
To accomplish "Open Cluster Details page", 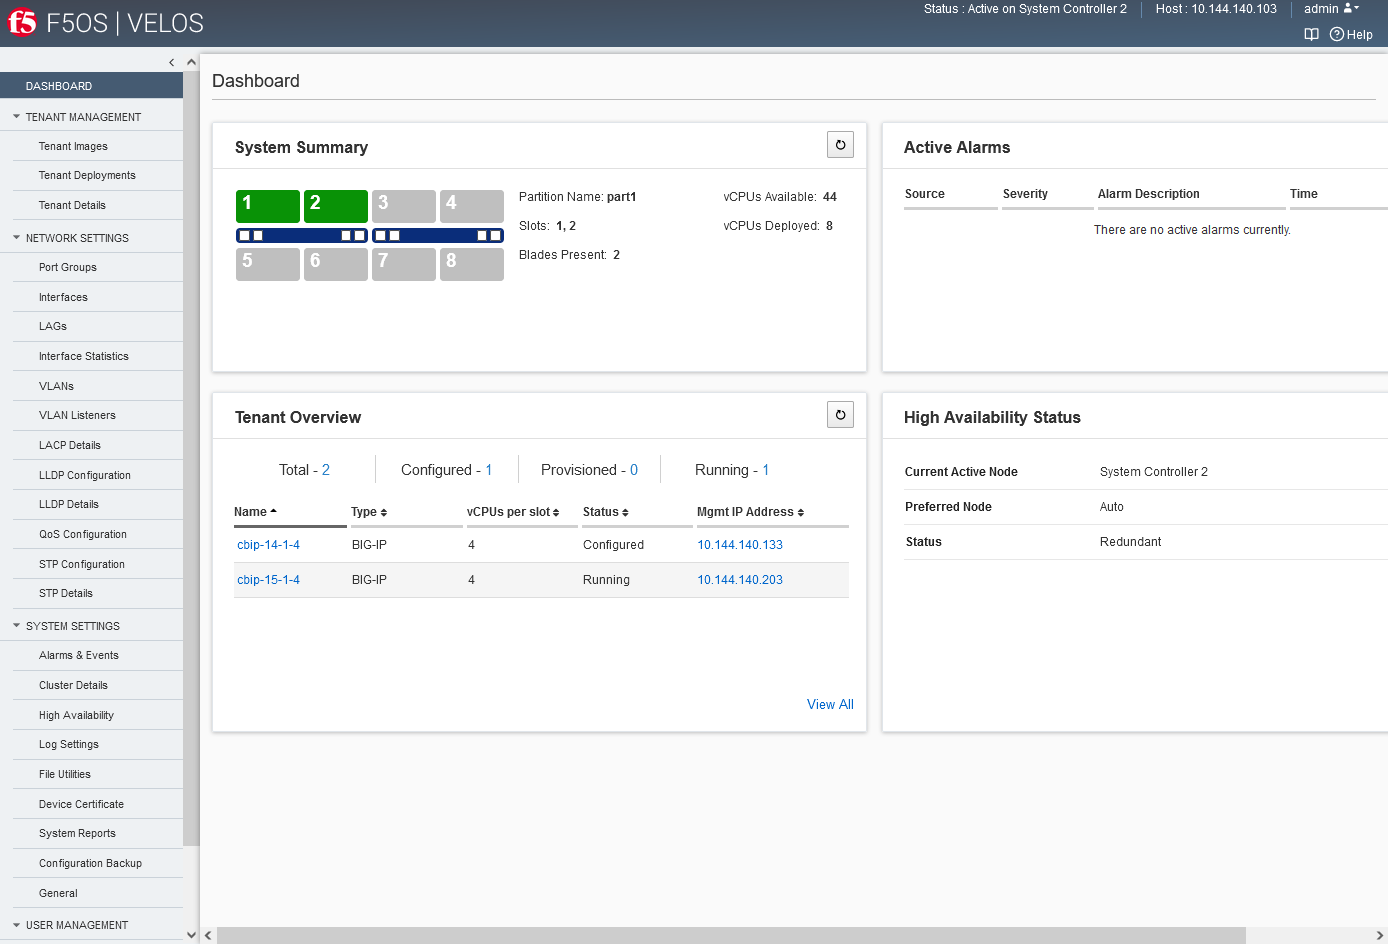I will pyautogui.click(x=73, y=685).
